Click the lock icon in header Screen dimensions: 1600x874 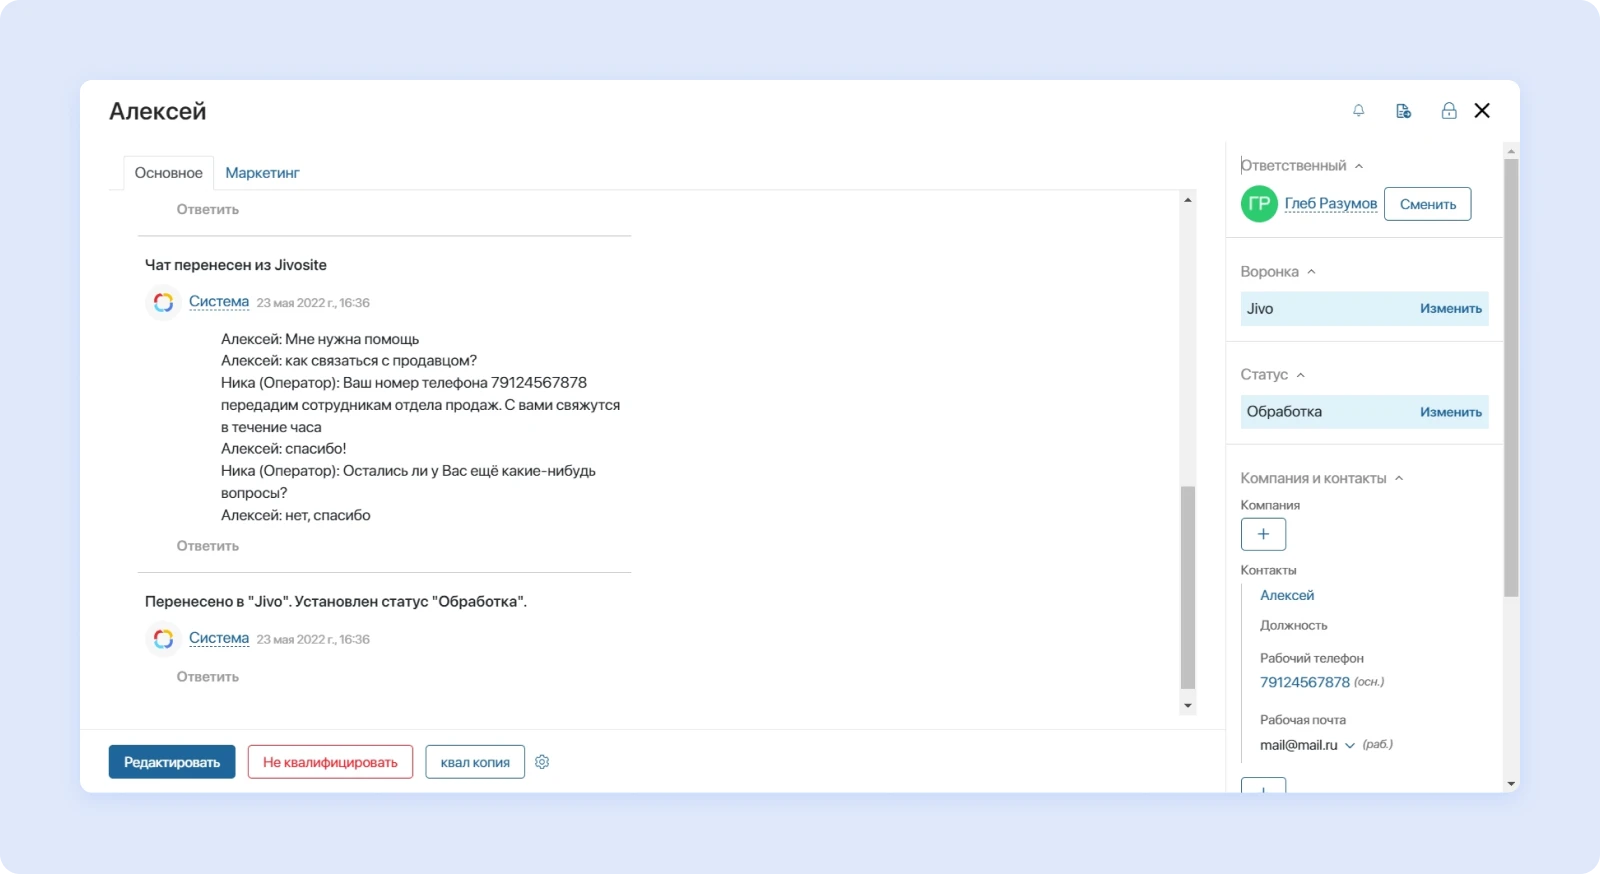1448,111
